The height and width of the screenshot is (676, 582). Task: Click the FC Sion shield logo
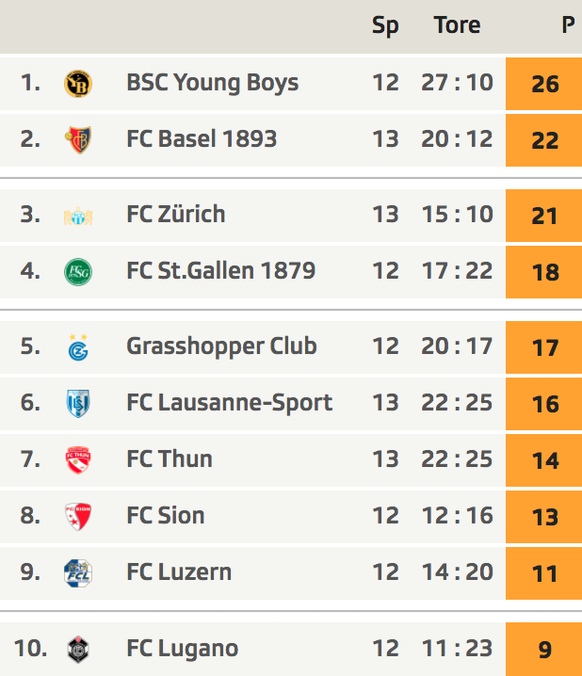pyautogui.click(x=78, y=516)
